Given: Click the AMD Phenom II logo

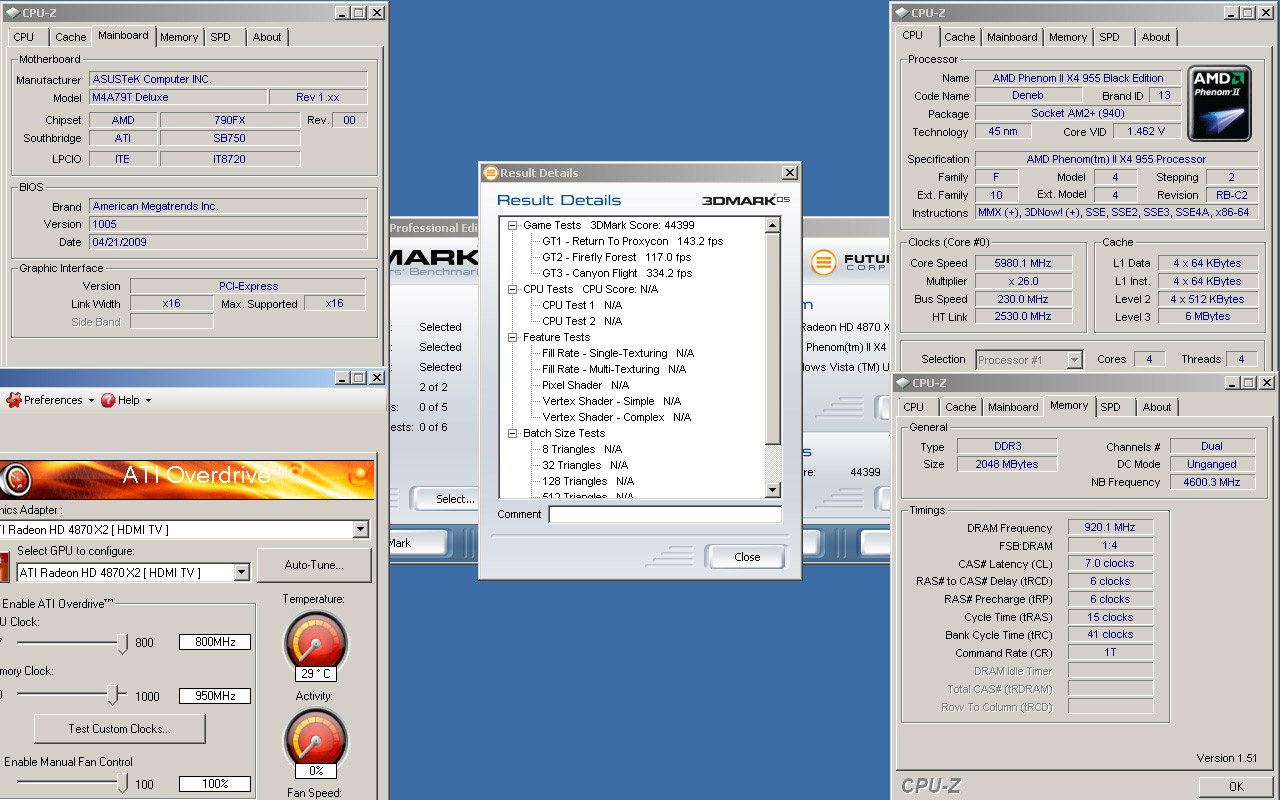Looking at the screenshot, I should (1219, 103).
